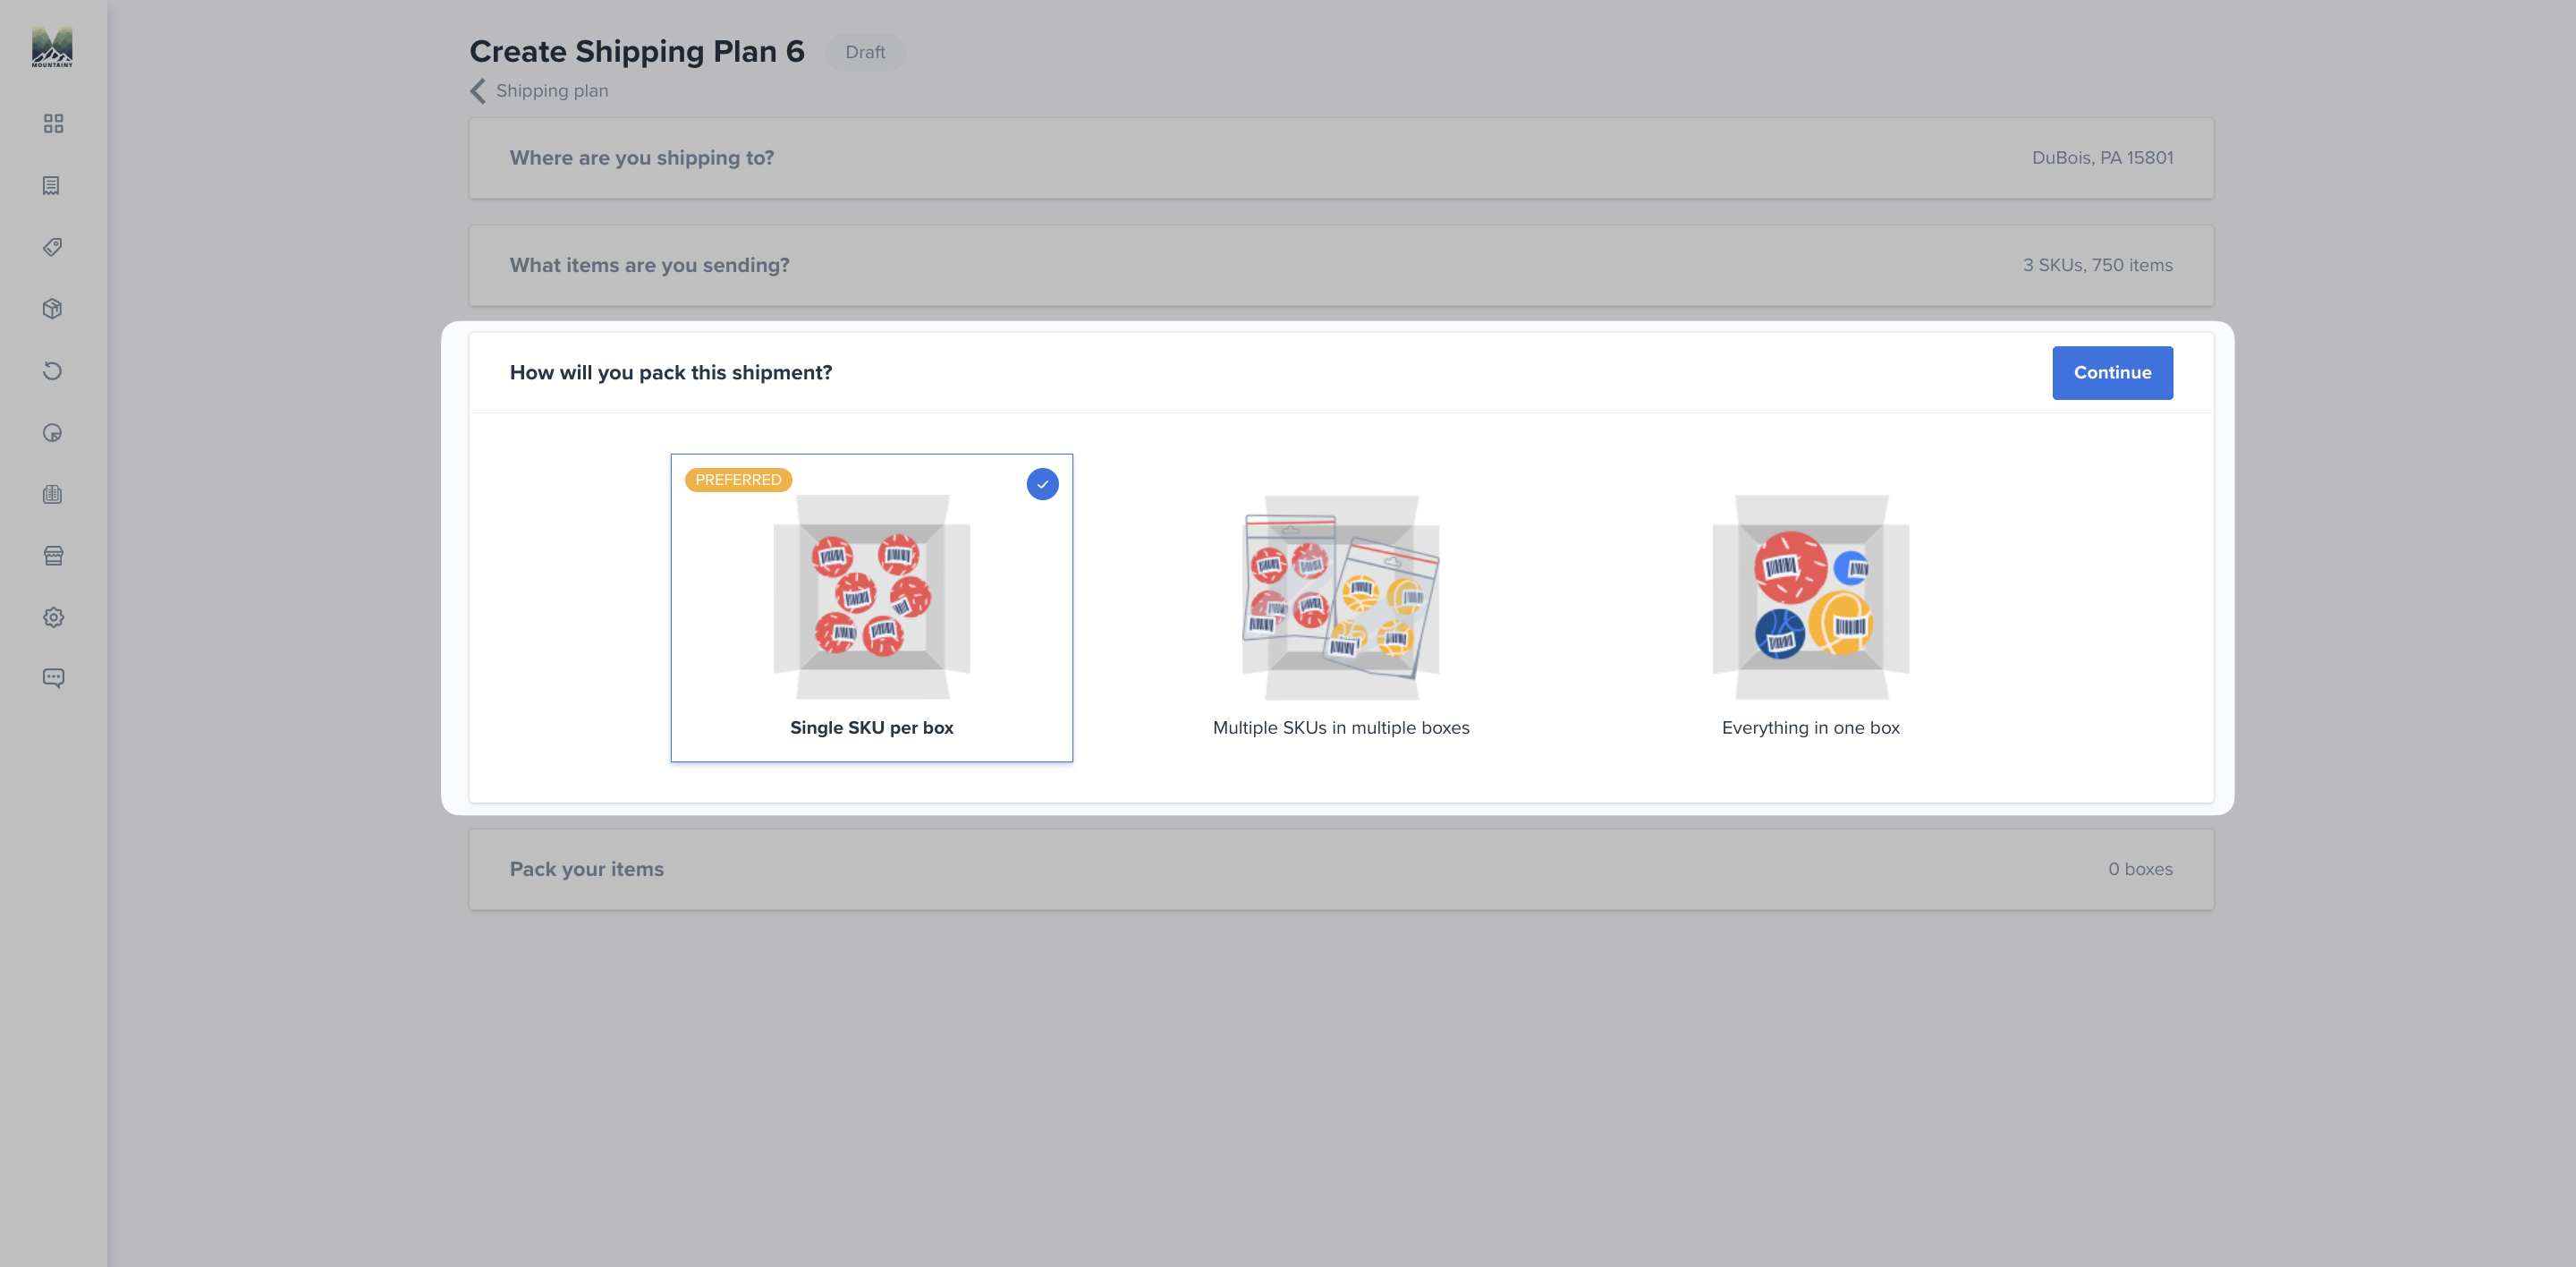The image size is (2576, 1267).
Task: Open the settings gear icon in sidebar
Action: [53, 618]
